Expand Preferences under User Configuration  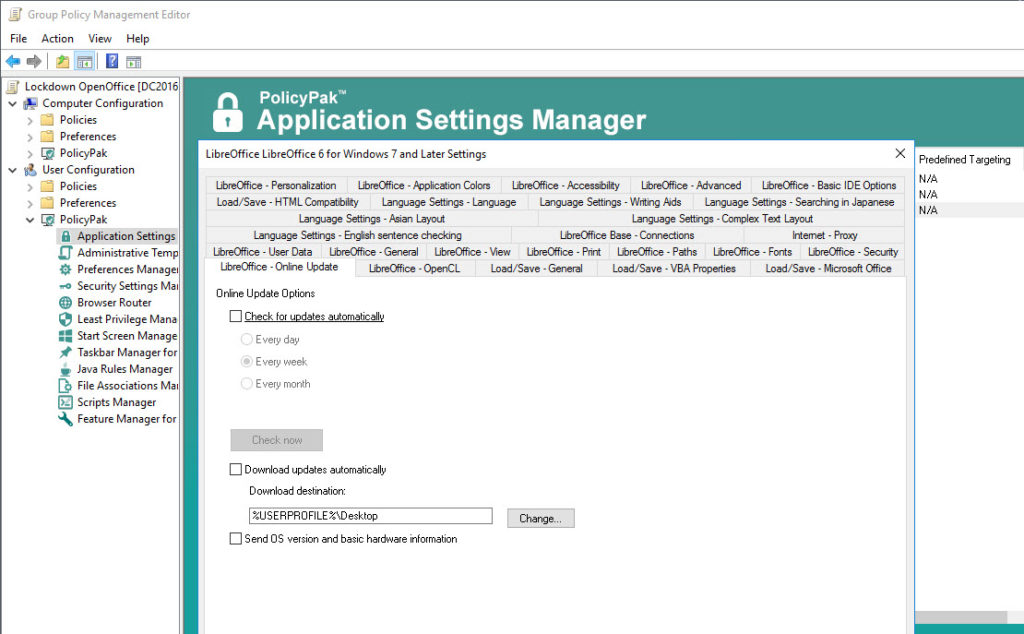[x=30, y=203]
